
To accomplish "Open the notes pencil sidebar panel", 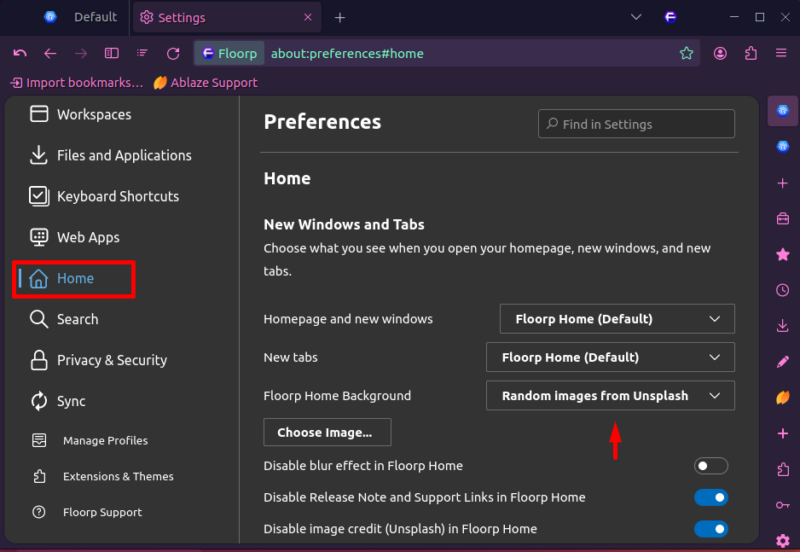I will tap(783, 362).
